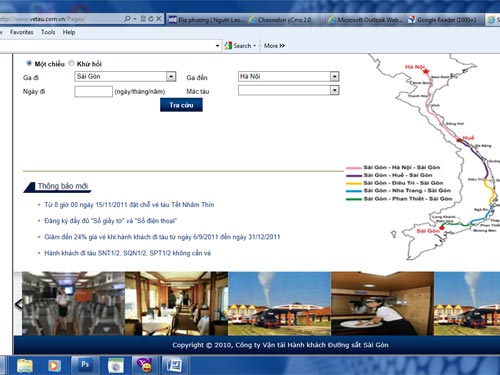Click the purple Sài Gòn - Huế legend line
This screenshot has width=500, height=375.
point(354,176)
